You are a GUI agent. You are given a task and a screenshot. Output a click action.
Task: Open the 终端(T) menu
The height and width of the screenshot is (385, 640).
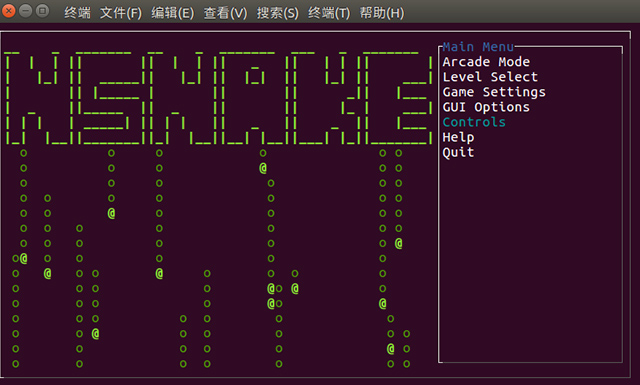coord(329,13)
